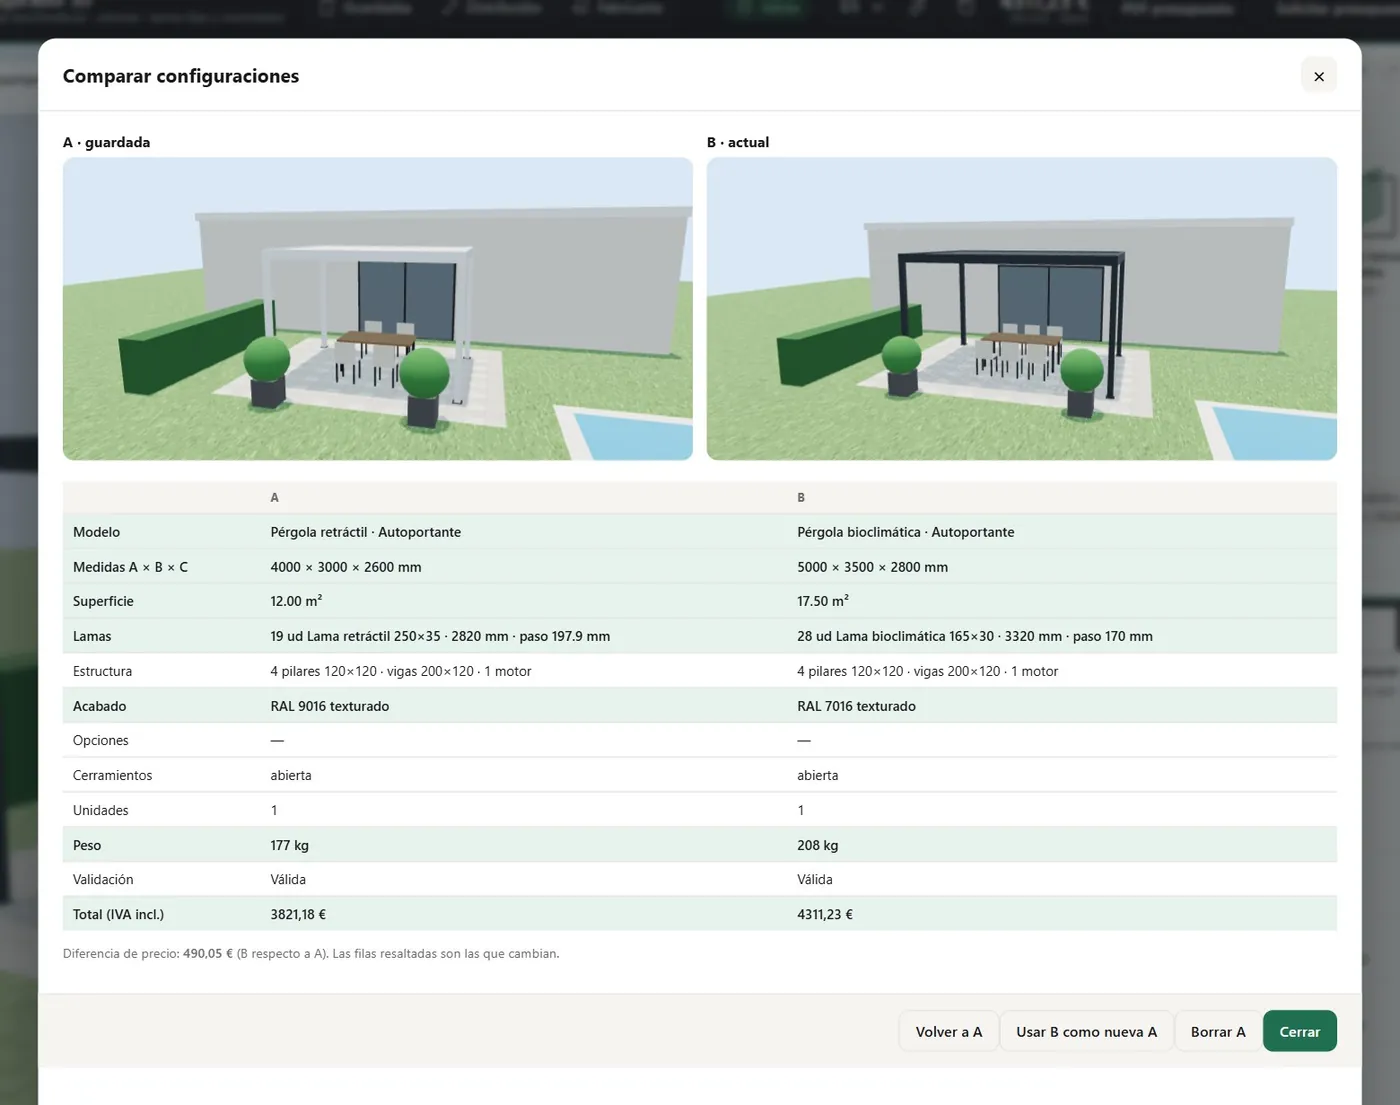This screenshot has width=1400, height=1105.
Task: Click 'RAL 9016 texturado' finish value
Action: [329, 706]
